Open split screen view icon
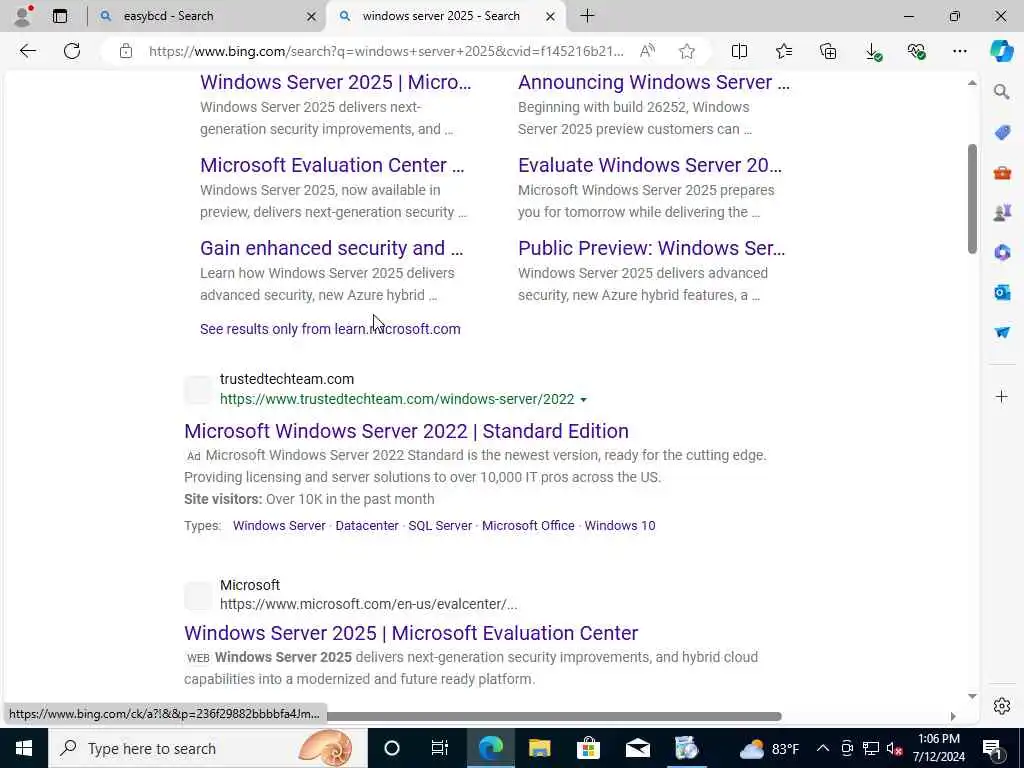Image resolution: width=1024 pixels, height=768 pixels. coord(739,51)
